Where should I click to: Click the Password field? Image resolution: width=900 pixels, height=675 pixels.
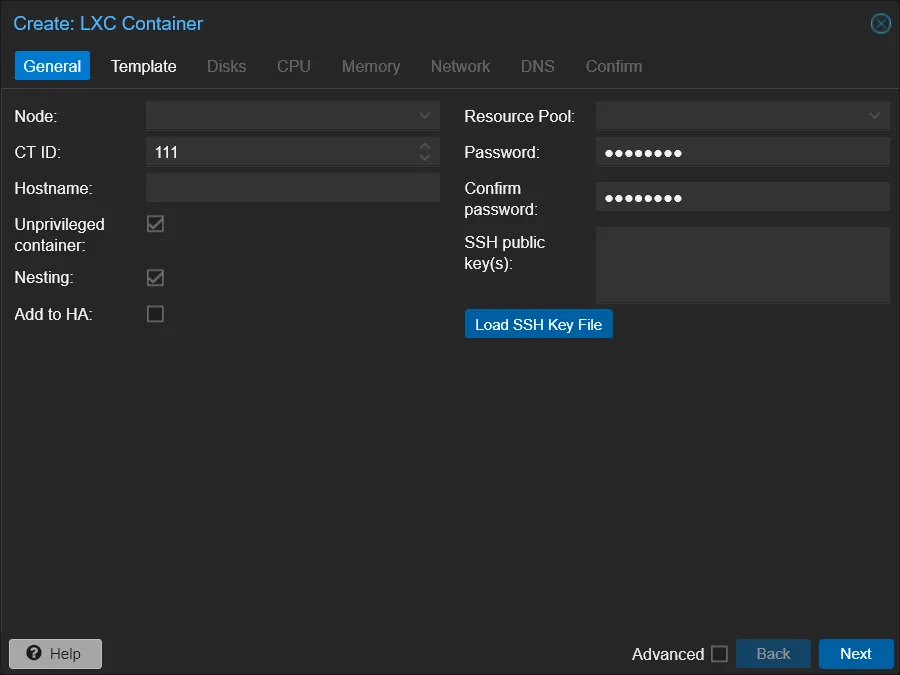[742, 152]
